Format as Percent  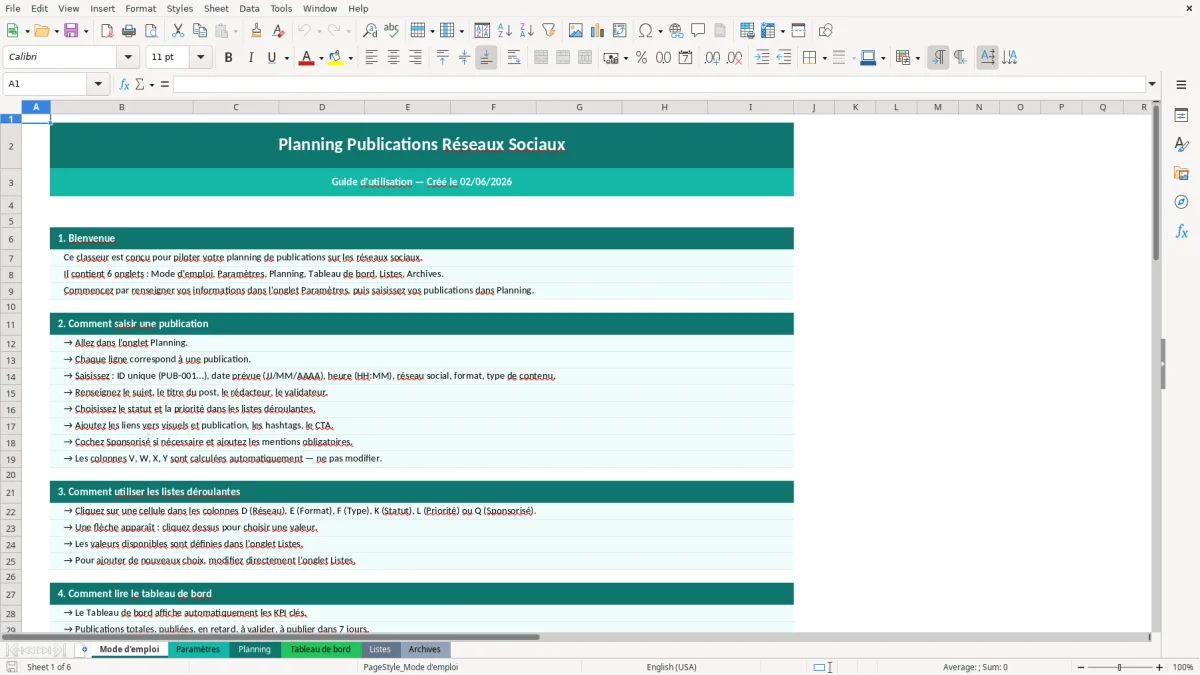(x=641, y=58)
